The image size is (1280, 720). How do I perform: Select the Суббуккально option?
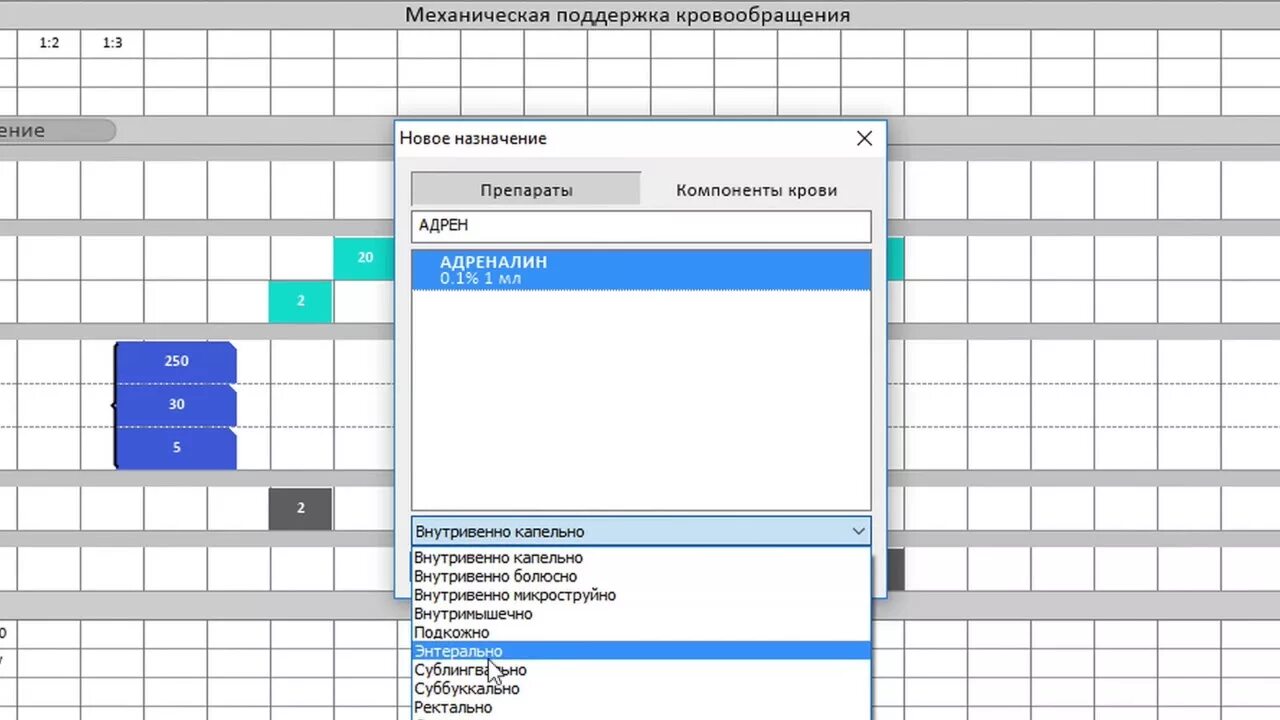[466, 688]
